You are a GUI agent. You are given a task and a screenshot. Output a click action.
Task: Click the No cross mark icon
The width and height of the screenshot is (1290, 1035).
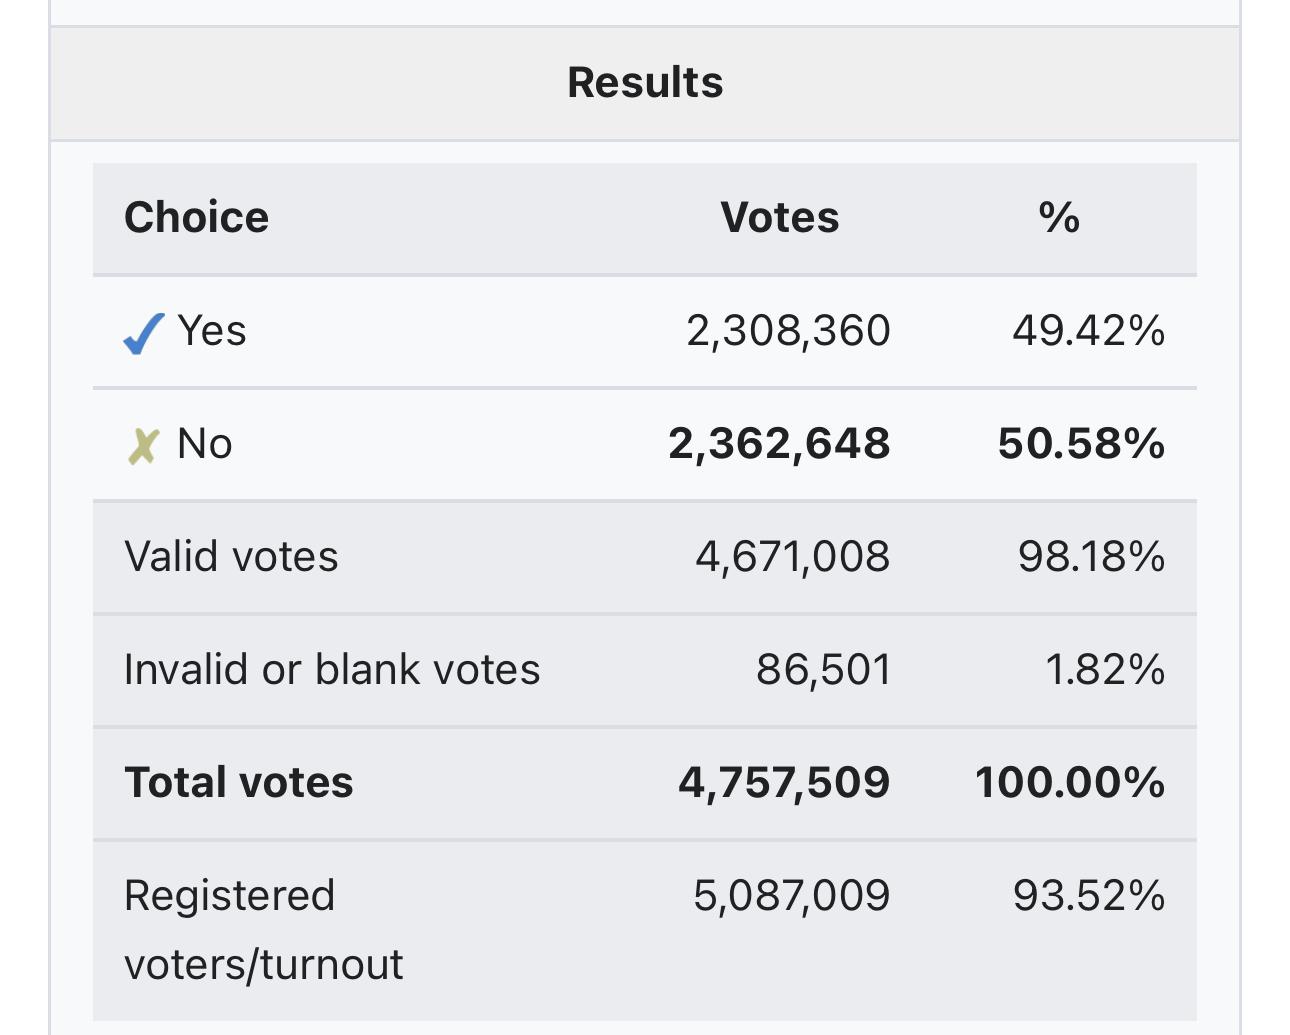coord(143,446)
